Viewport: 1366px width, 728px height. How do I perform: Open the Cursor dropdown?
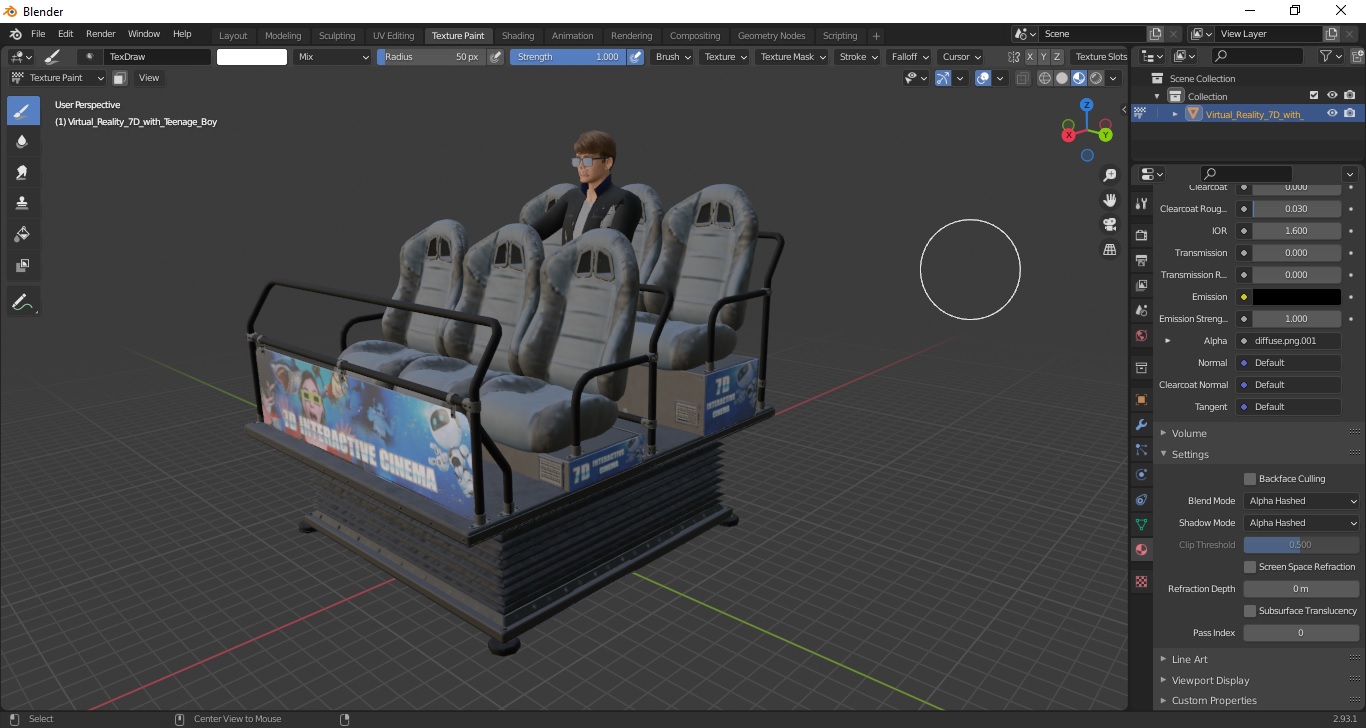click(x=961, y=57)
